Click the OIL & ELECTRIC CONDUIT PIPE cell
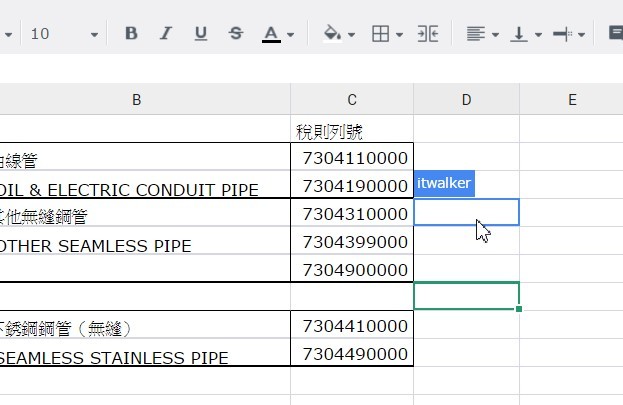 coord(145,185)
